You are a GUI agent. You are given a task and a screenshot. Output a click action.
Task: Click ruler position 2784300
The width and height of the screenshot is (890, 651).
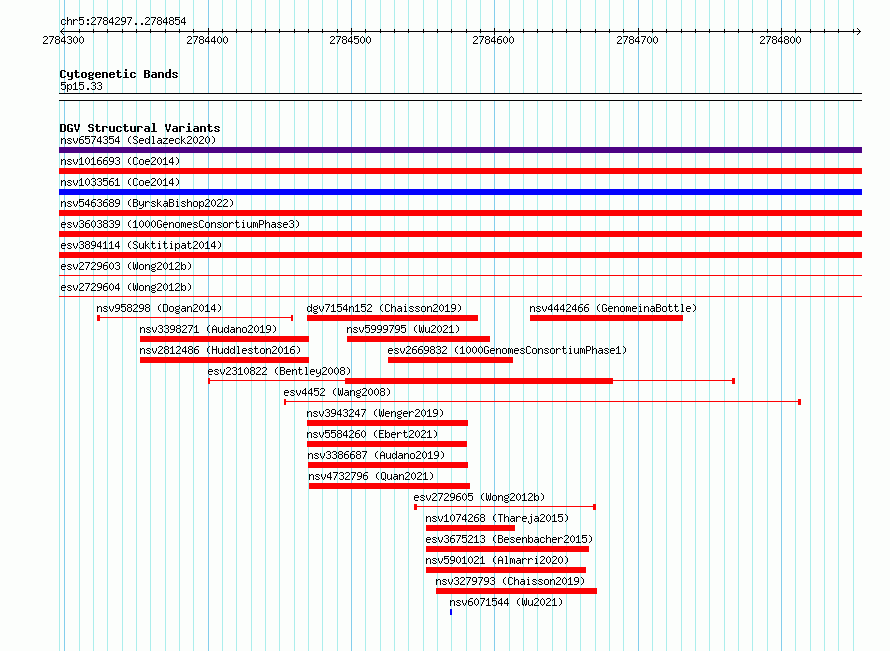(x=64, y=40)
